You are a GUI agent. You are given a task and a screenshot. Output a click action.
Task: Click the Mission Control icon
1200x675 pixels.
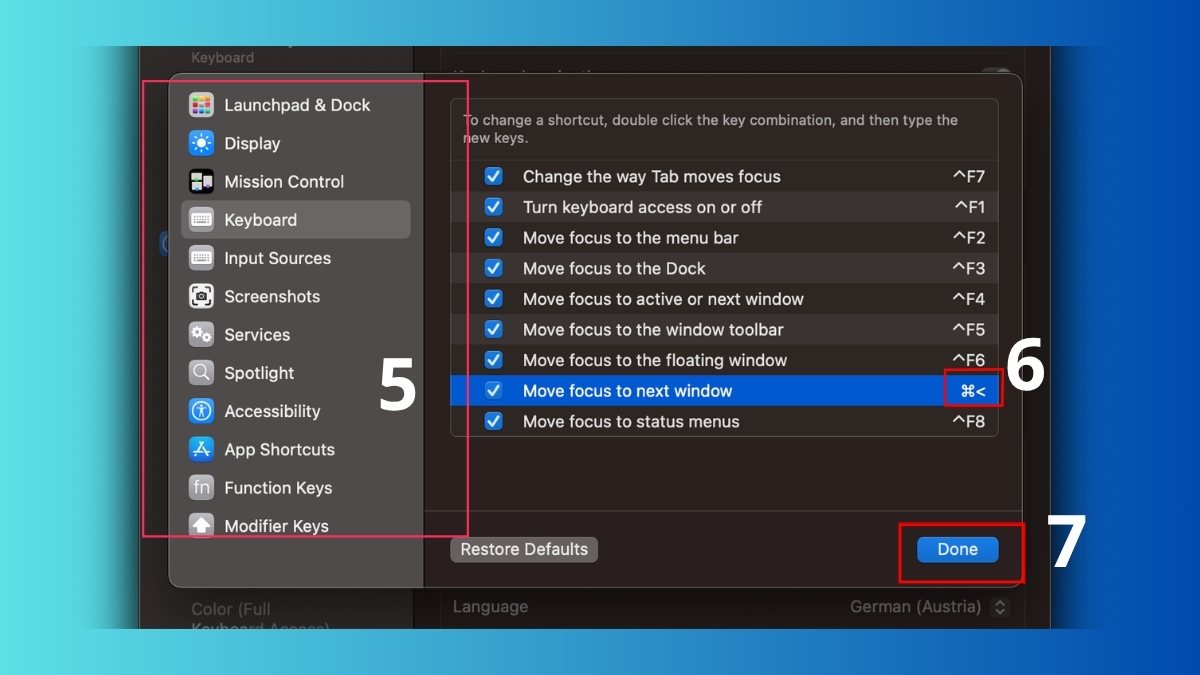pos(202,181)
